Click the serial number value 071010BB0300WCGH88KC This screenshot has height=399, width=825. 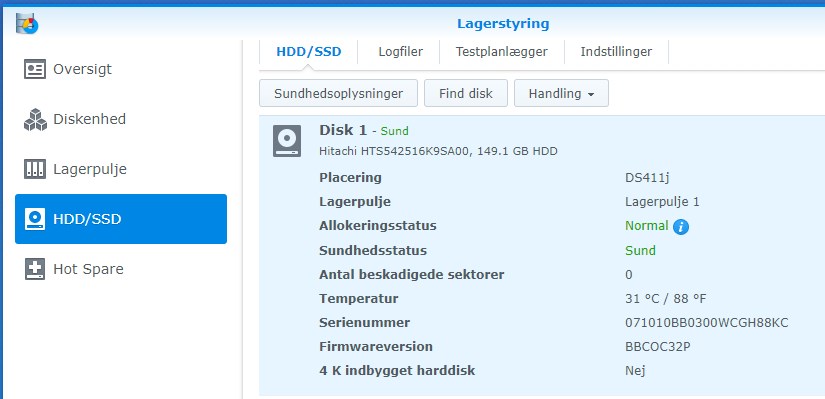pos(707,323)
